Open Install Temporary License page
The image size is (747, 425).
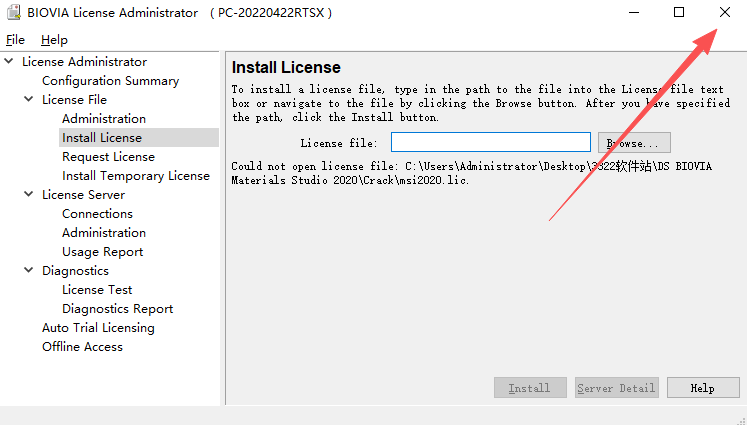pos(135,176)
